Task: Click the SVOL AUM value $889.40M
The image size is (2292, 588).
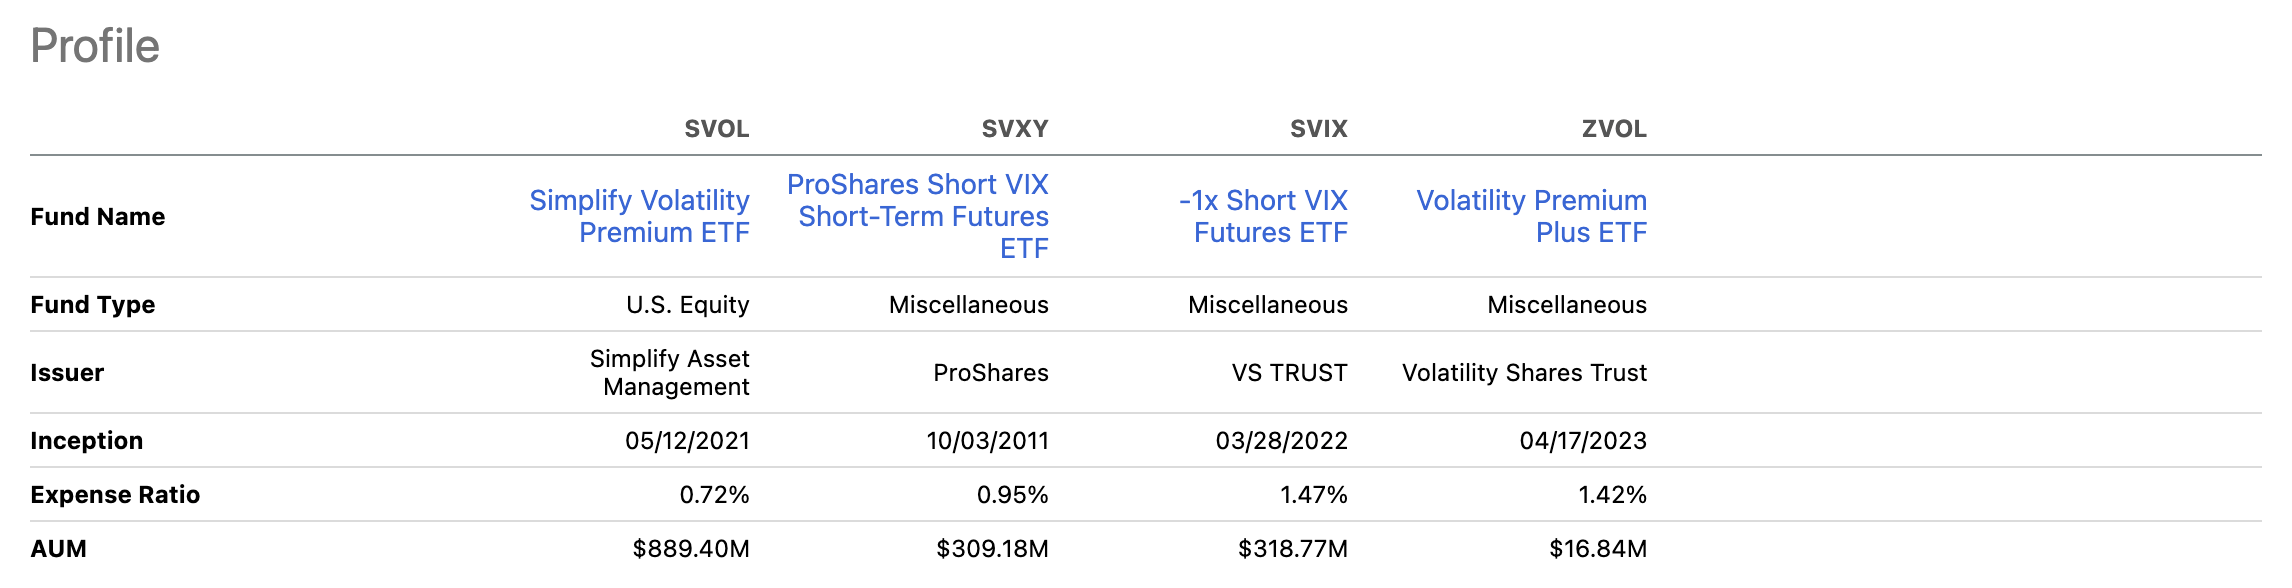Action: pyautogui.click(x=691, y=549)
